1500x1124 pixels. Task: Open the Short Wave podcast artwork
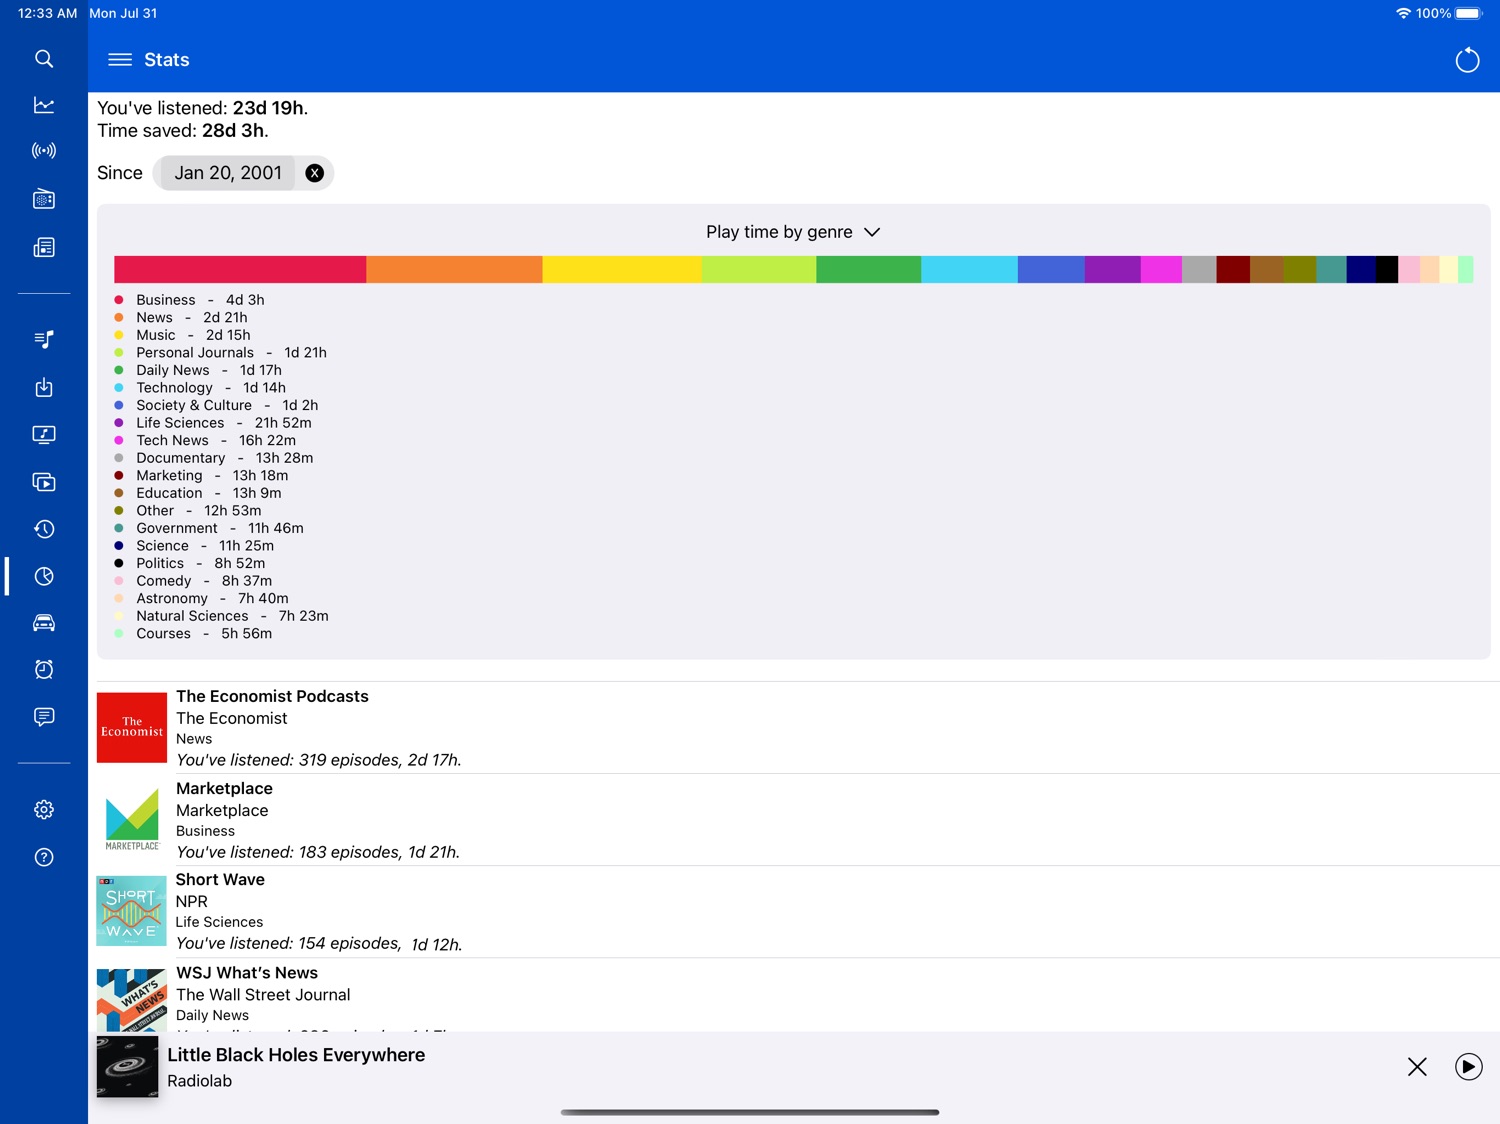point(132,911)
